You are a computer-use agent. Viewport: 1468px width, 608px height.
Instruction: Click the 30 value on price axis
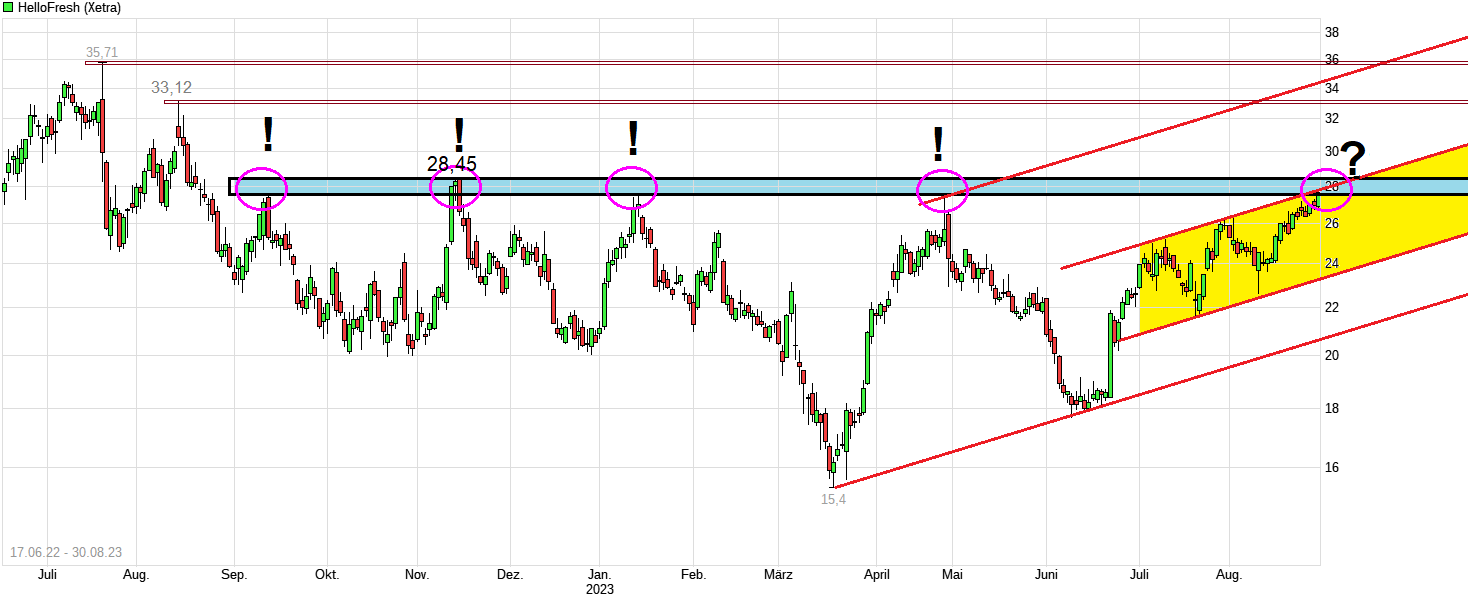(1332, 151)
